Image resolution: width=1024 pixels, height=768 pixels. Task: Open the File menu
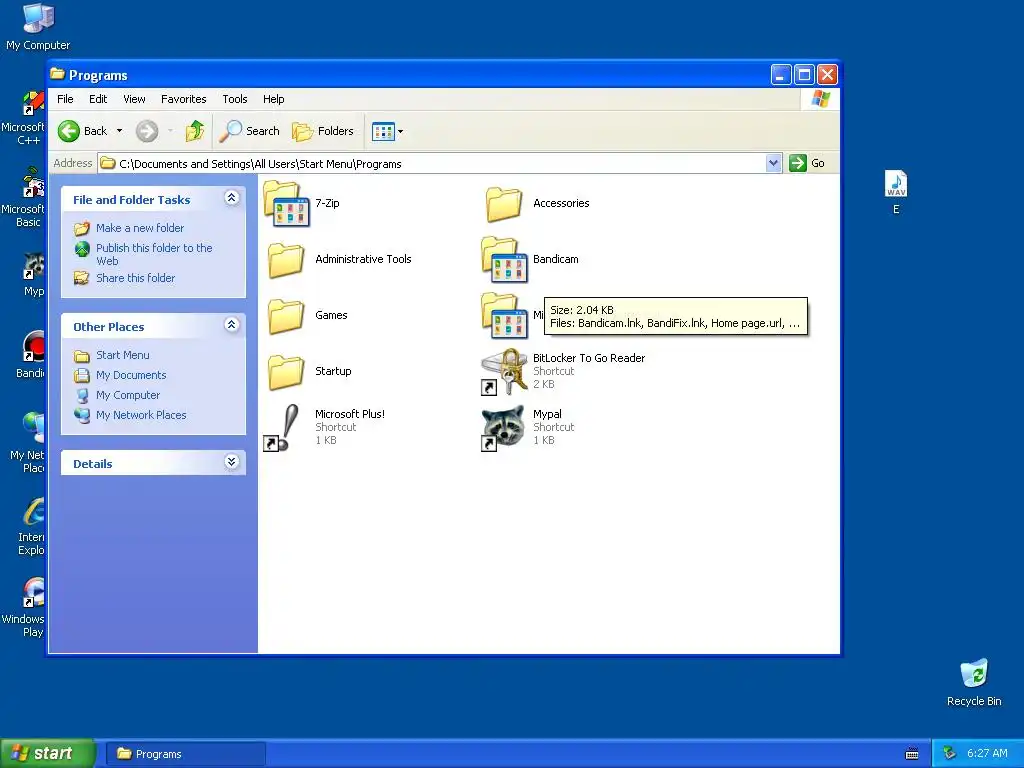coord(65,99)
